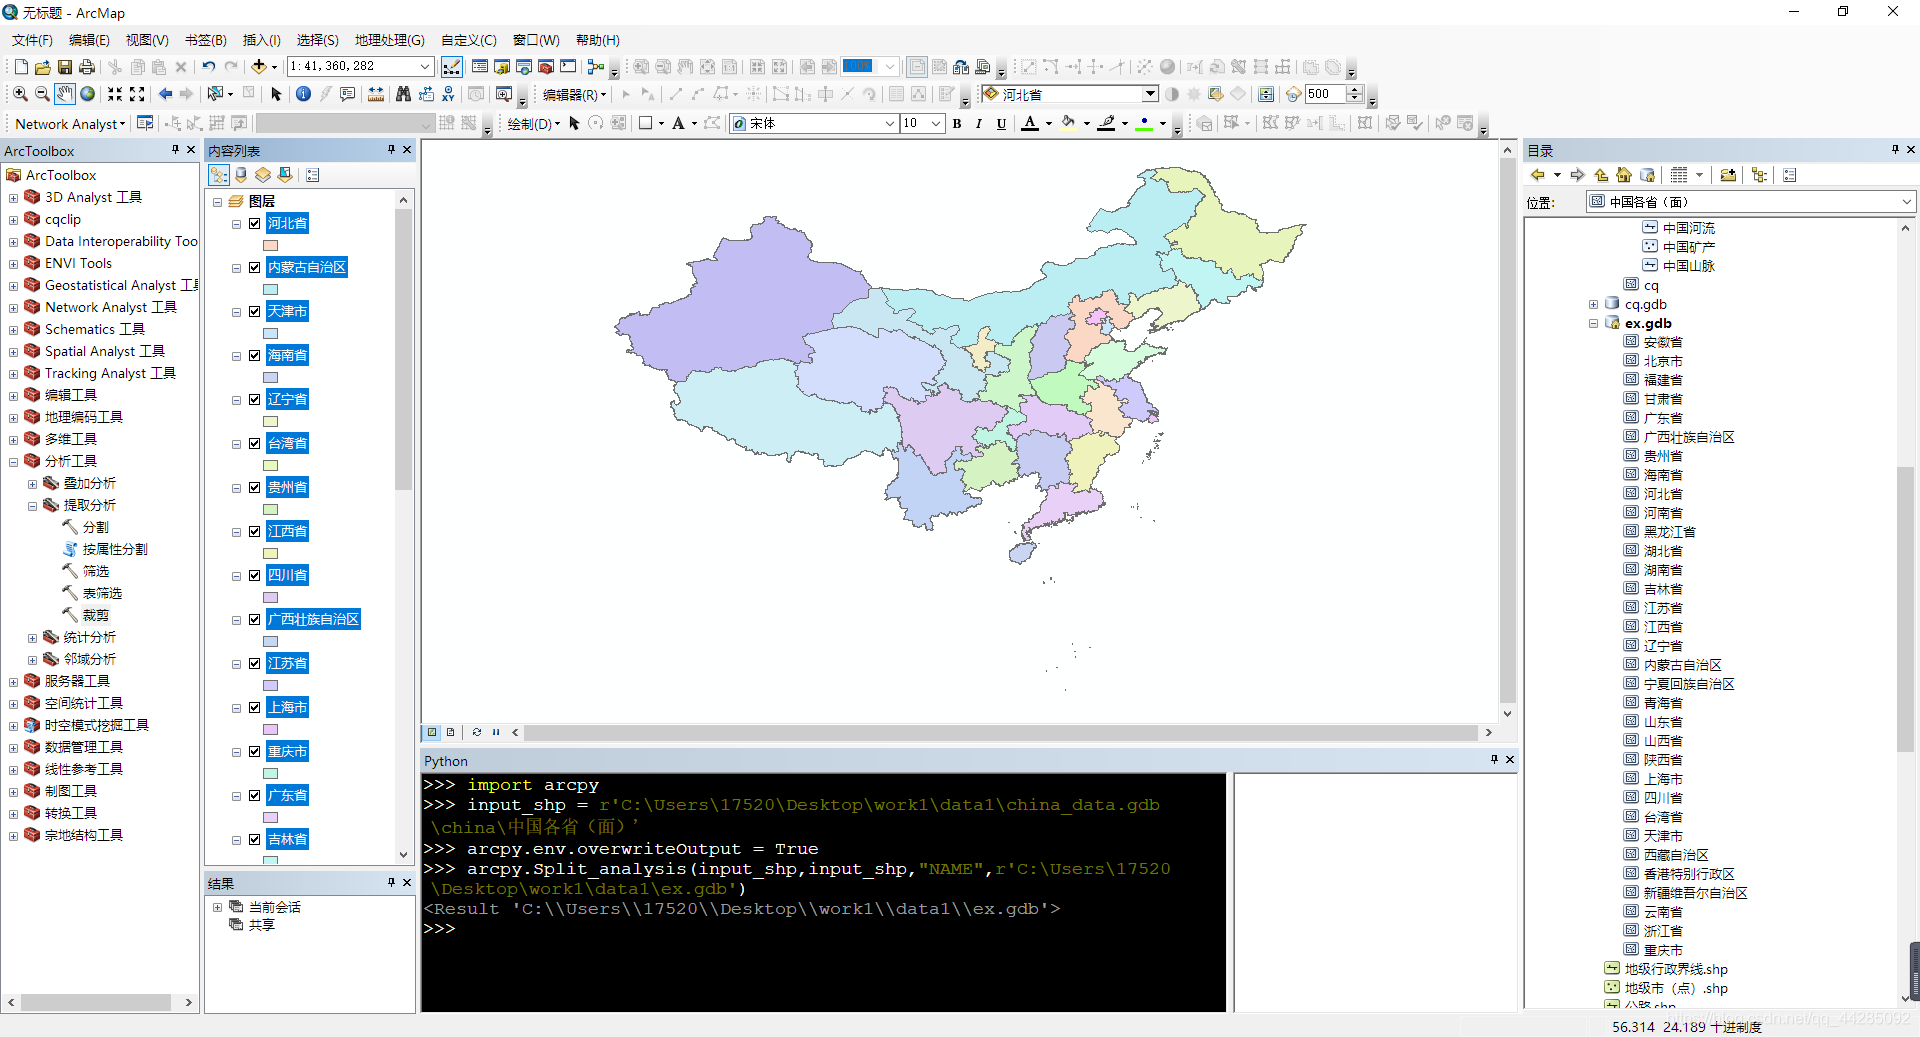Toggle visibility of 天津市 layer

tap(255, 311)
